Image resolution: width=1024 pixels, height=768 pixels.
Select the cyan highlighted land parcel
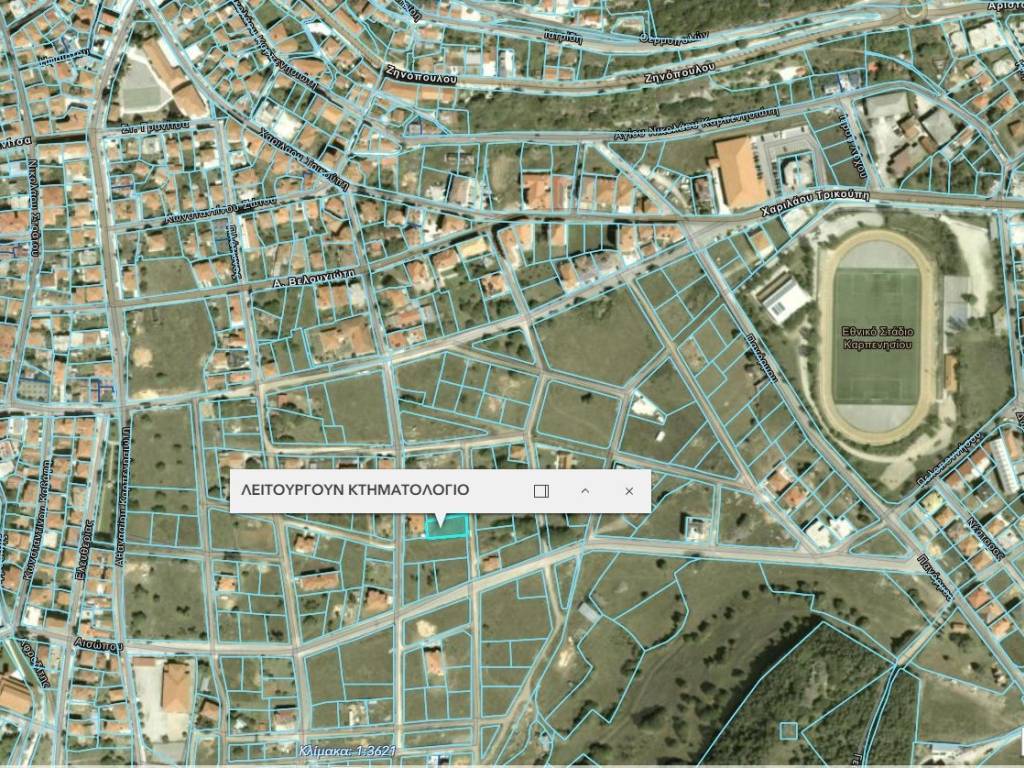[448, 528]
